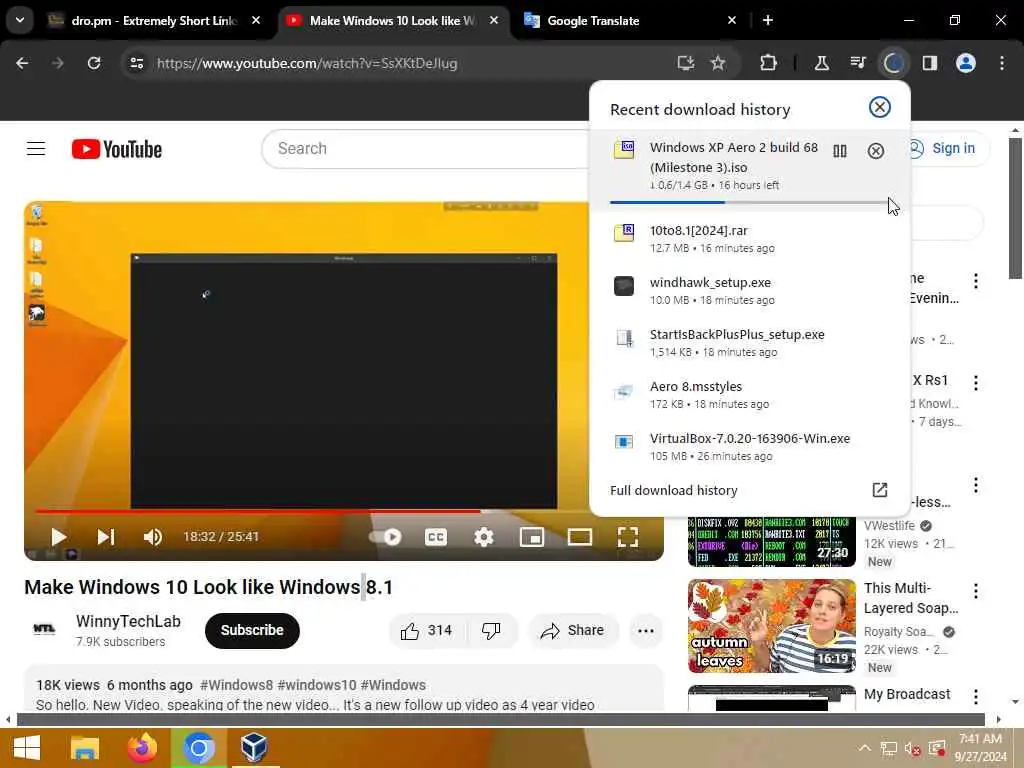
Task: Click the Windows XP Aero iso file icon
Action: coord(624,149)
